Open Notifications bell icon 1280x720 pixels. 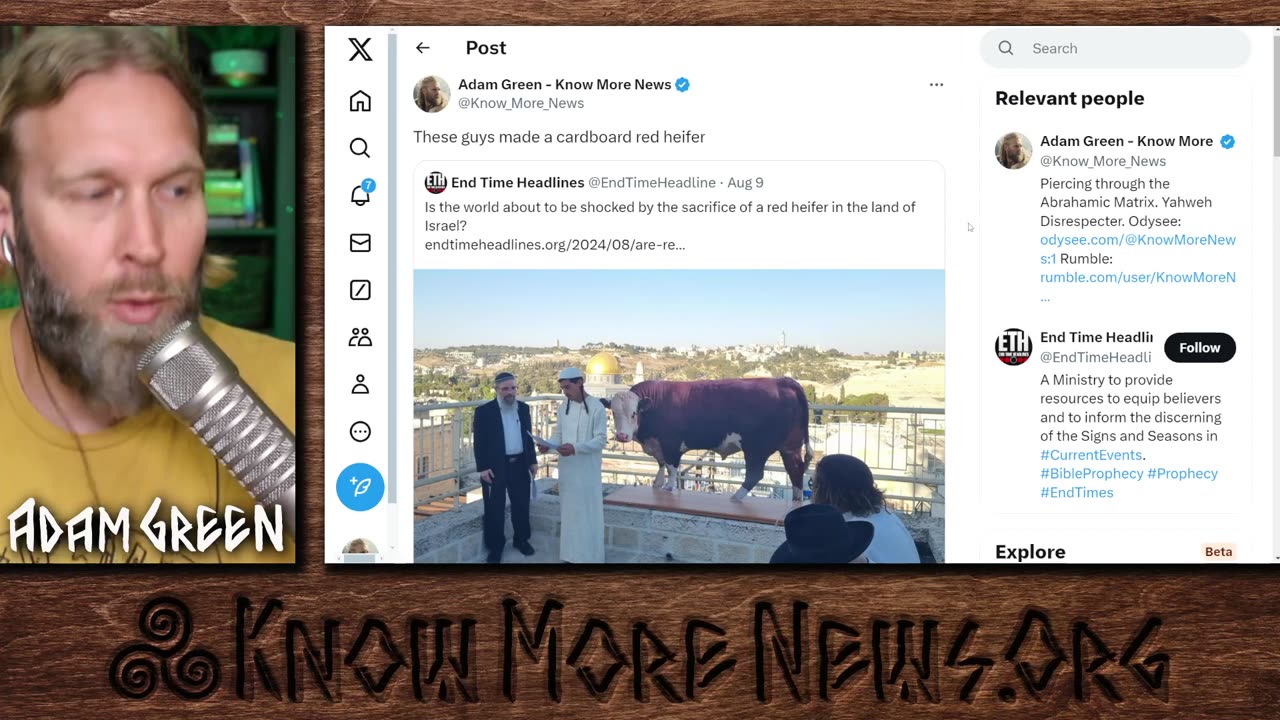[x=360, y=195]
